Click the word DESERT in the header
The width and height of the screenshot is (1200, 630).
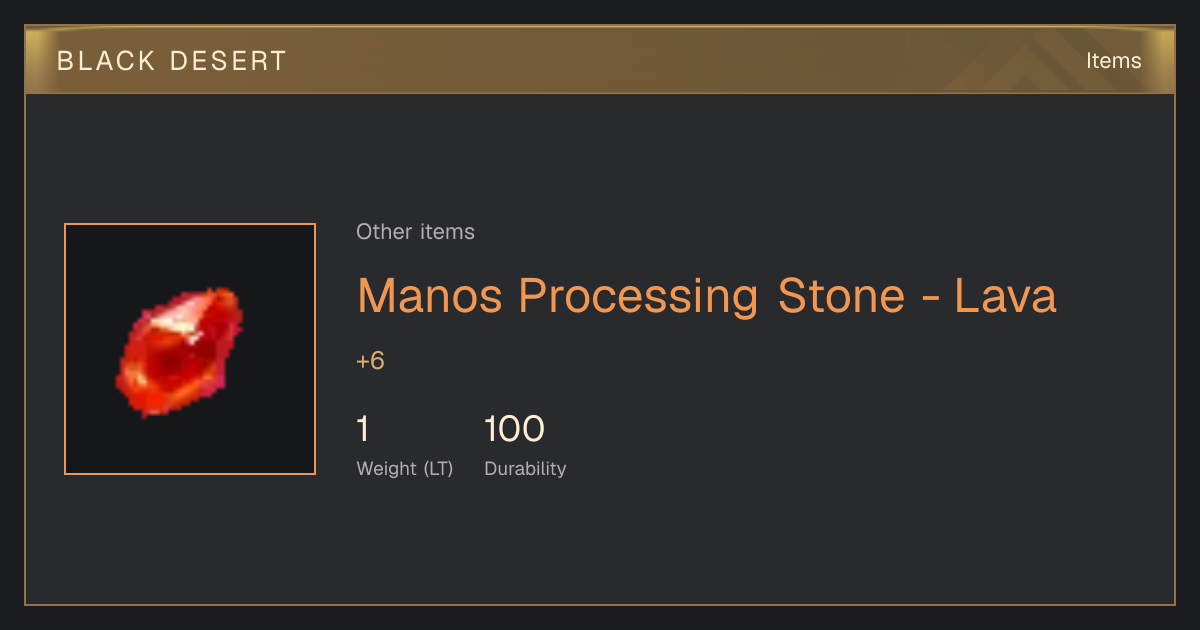(x=229, y=61)
